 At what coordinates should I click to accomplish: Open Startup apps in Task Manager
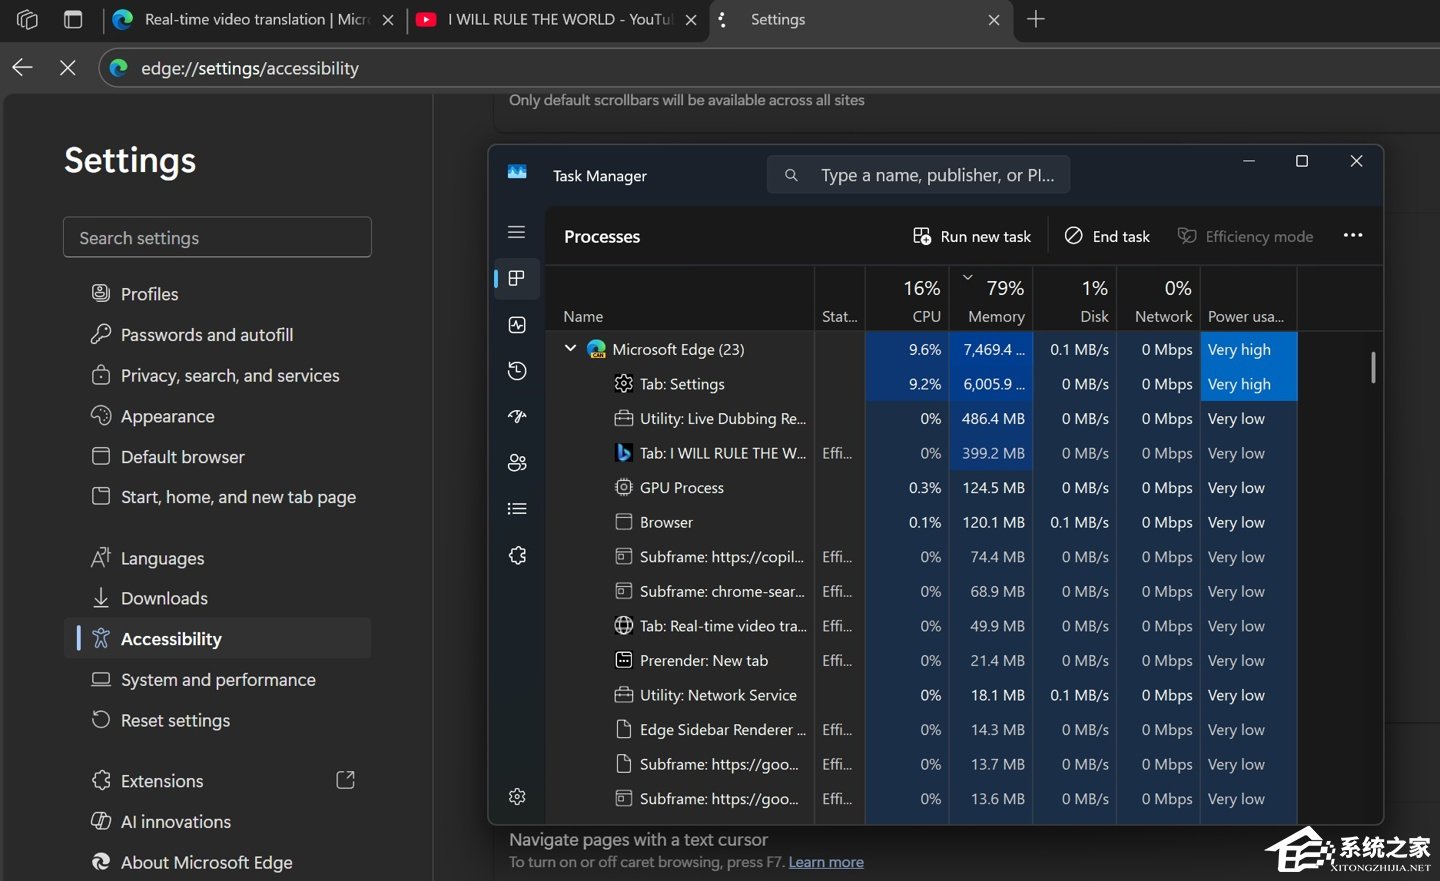click(x=517, y=417)
